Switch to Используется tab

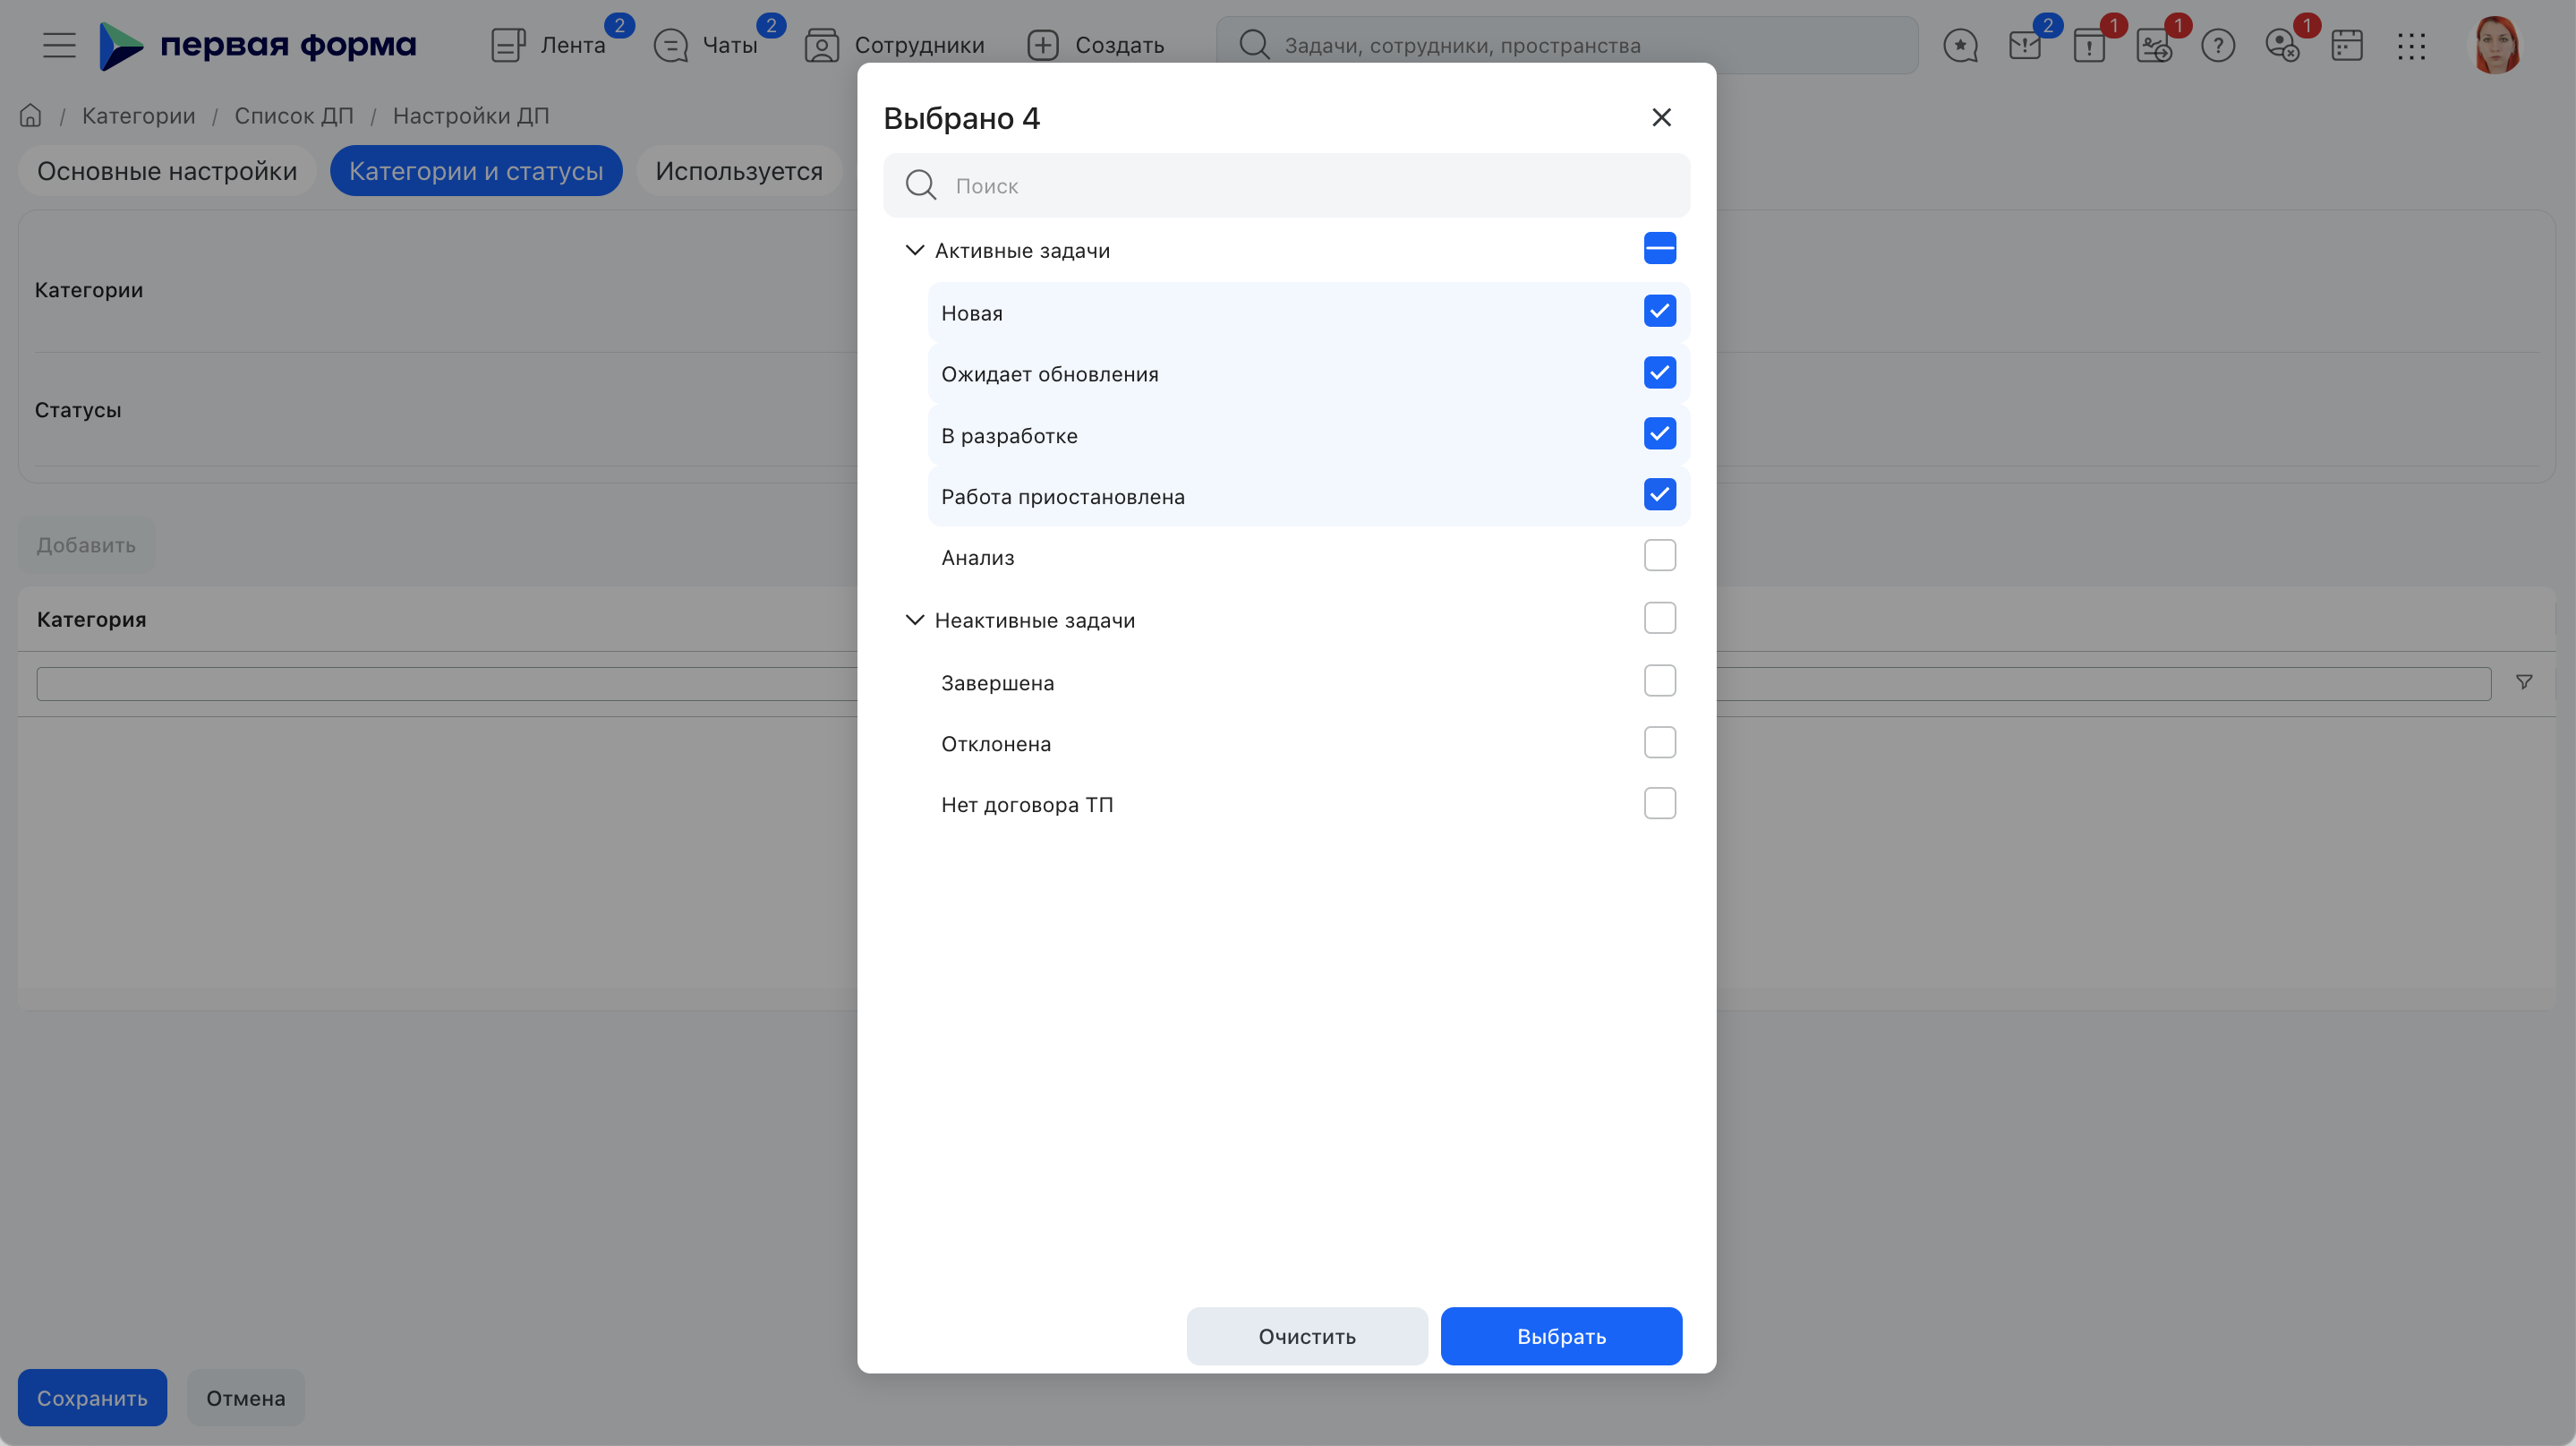(x=739, y=171)
